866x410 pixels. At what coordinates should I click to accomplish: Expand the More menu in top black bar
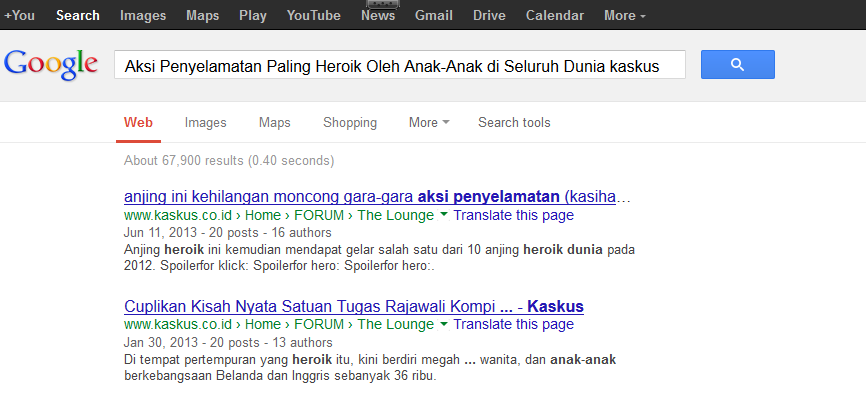point(625,15)
